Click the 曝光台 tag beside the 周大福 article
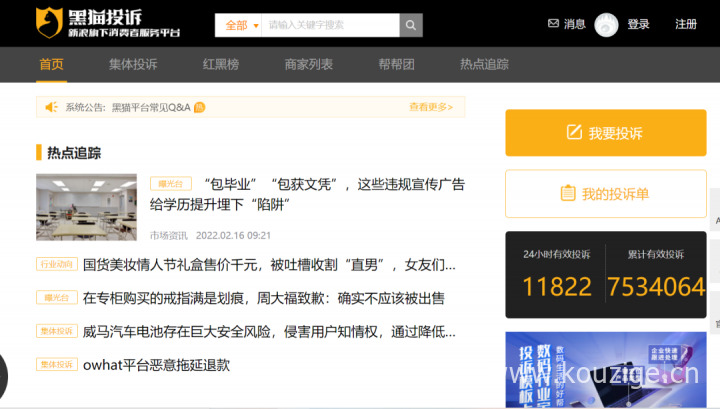720x409 pixels. click(57, 298)
